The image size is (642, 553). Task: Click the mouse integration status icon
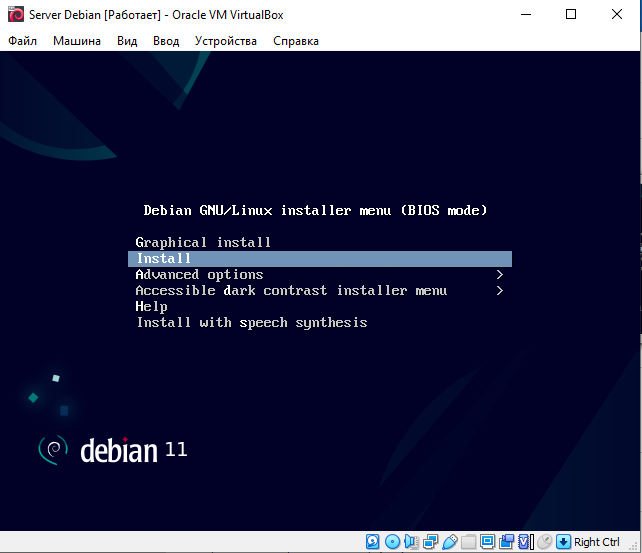544,542
